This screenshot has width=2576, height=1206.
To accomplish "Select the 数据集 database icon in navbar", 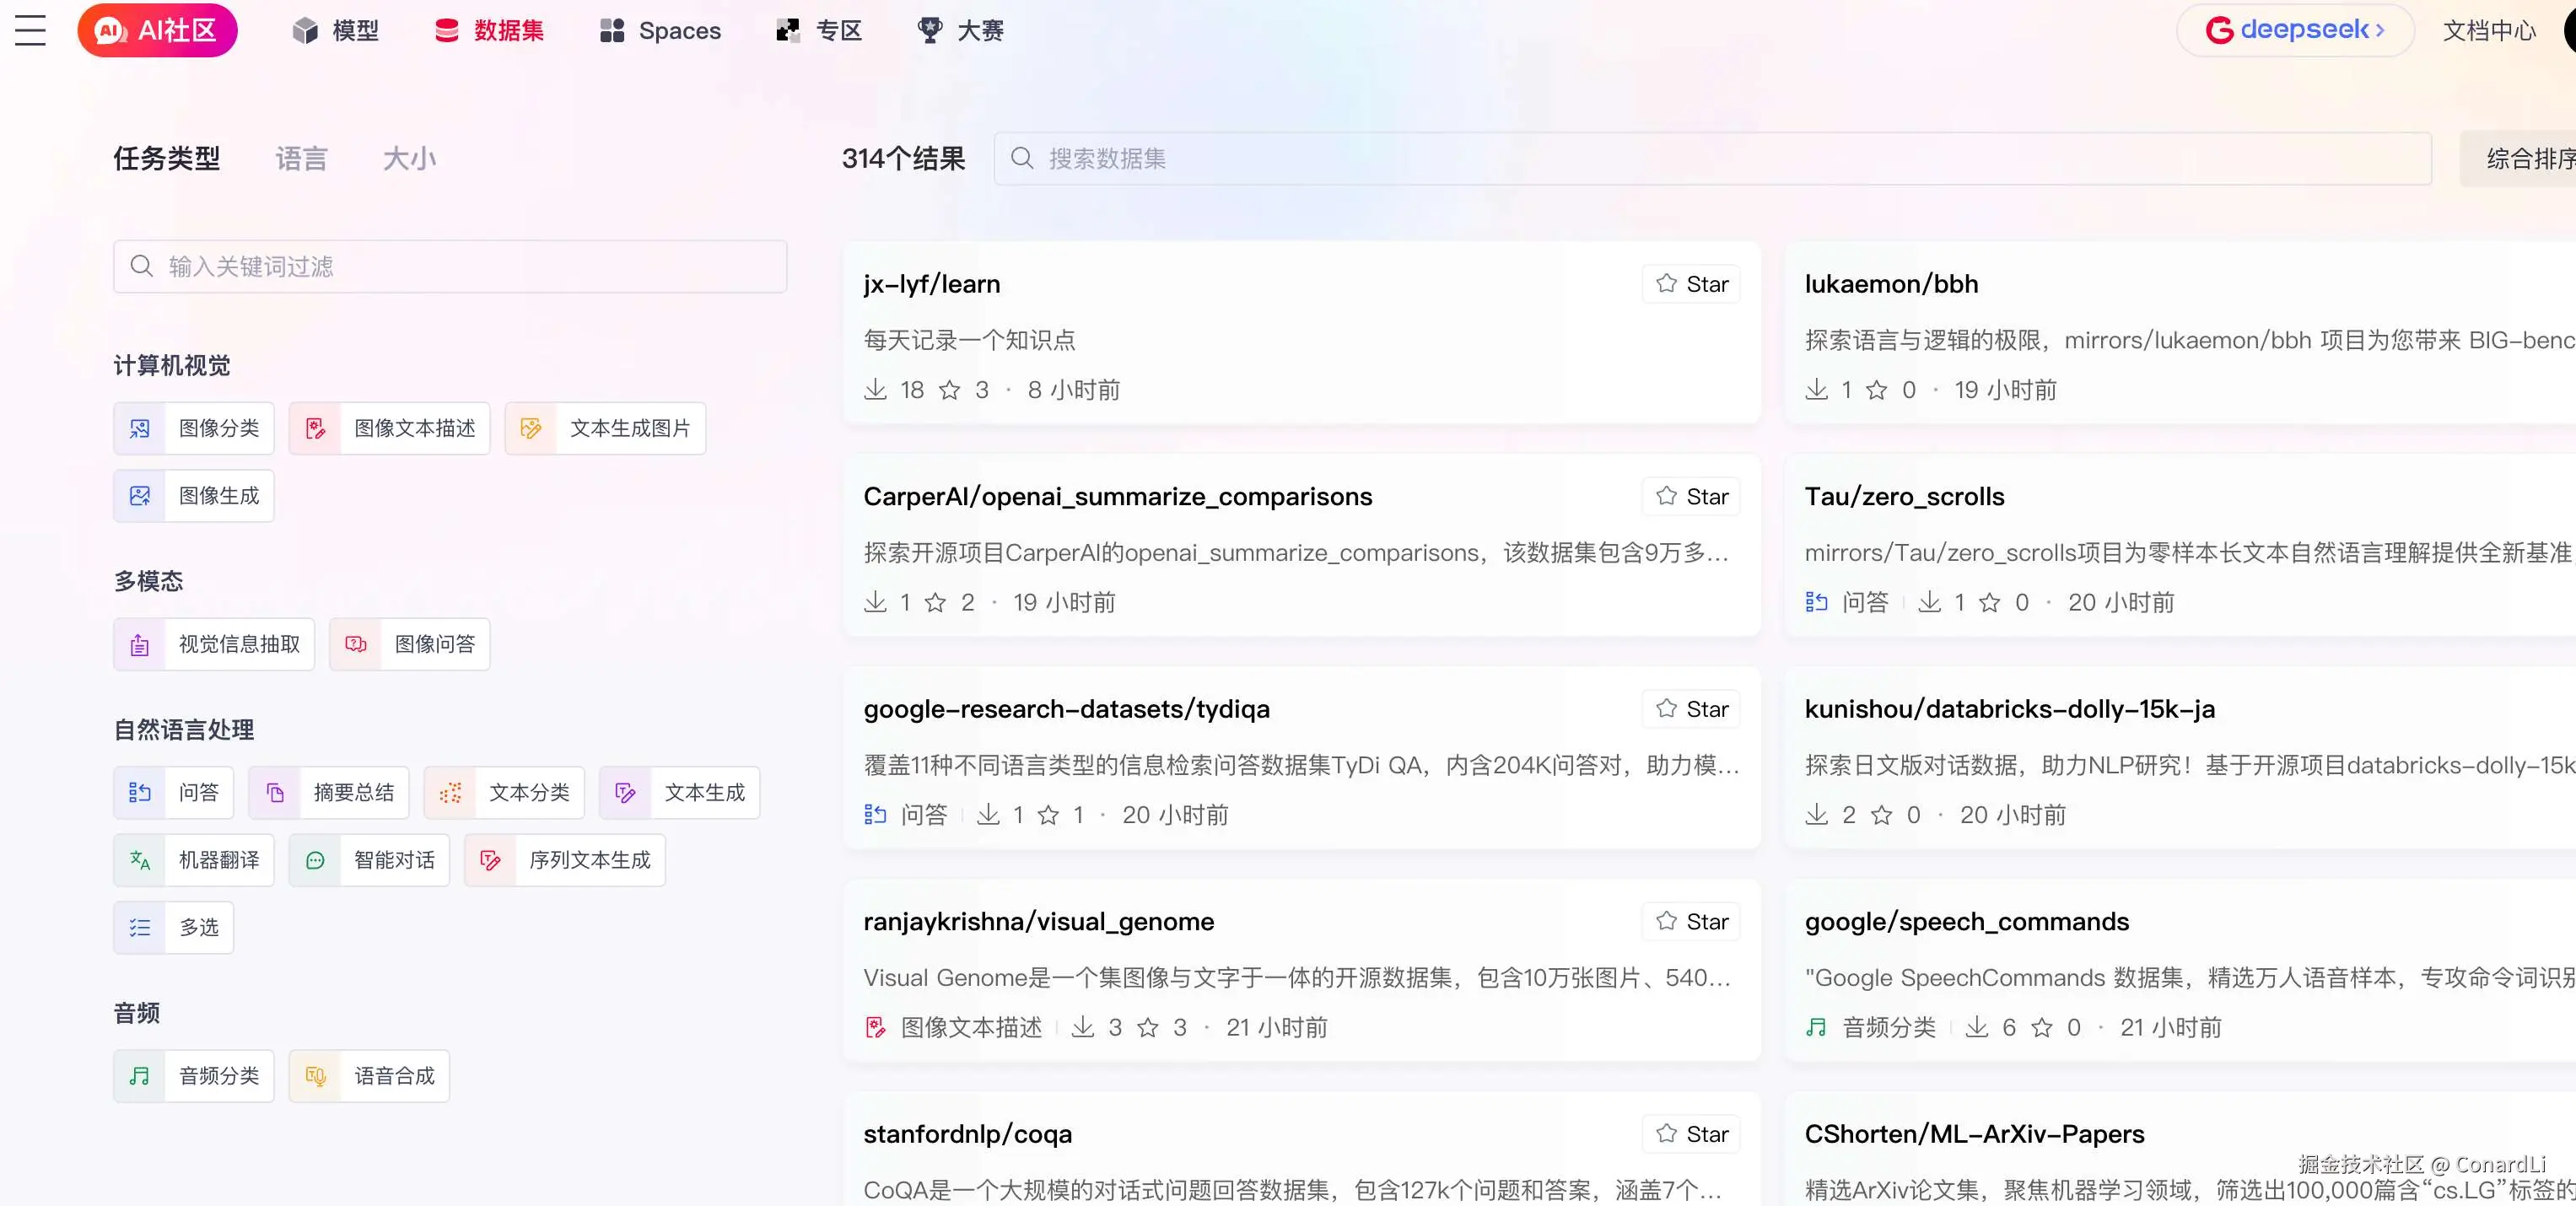I will click(x=446, y=30).
